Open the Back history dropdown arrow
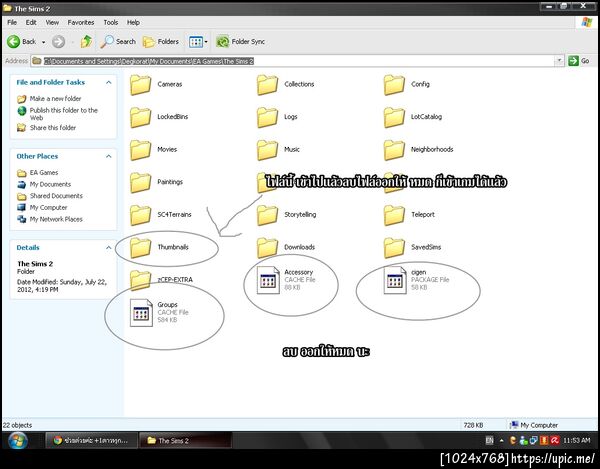 tap(43, 42)
